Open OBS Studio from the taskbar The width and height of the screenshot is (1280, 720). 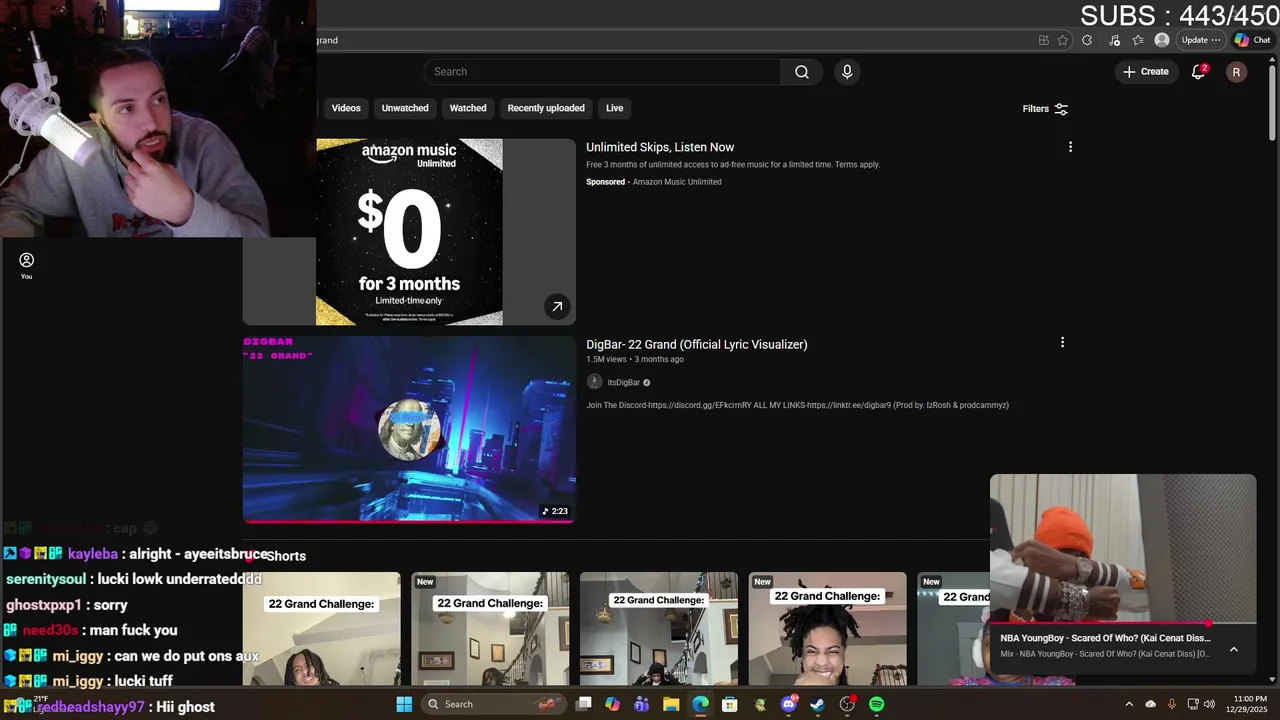(x=847, y=704)
